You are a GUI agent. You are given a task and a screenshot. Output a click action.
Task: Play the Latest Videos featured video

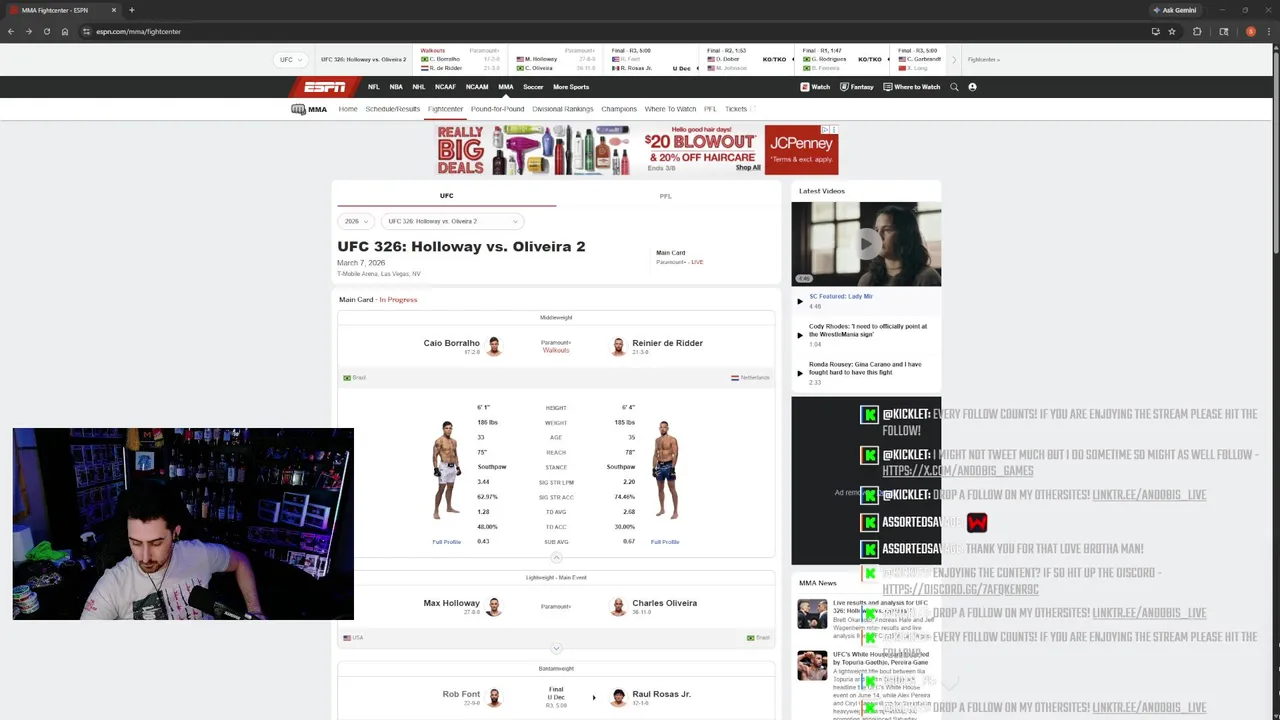point(866,244)
